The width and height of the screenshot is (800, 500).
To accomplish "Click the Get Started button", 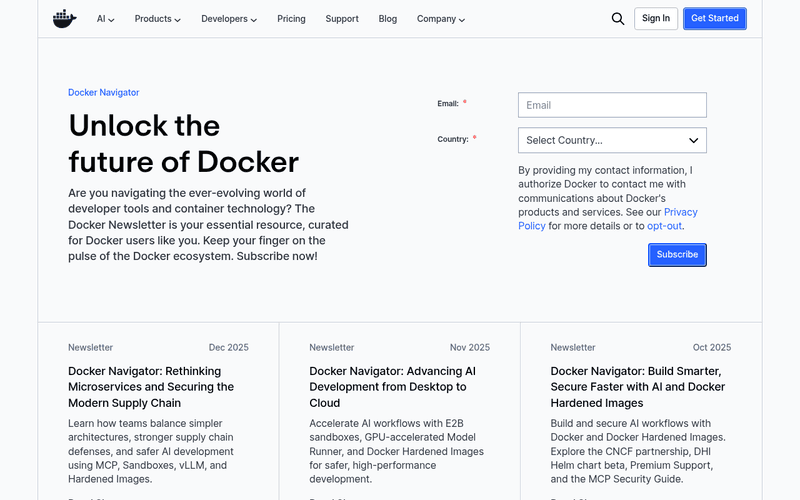I will tap(714, 18).
